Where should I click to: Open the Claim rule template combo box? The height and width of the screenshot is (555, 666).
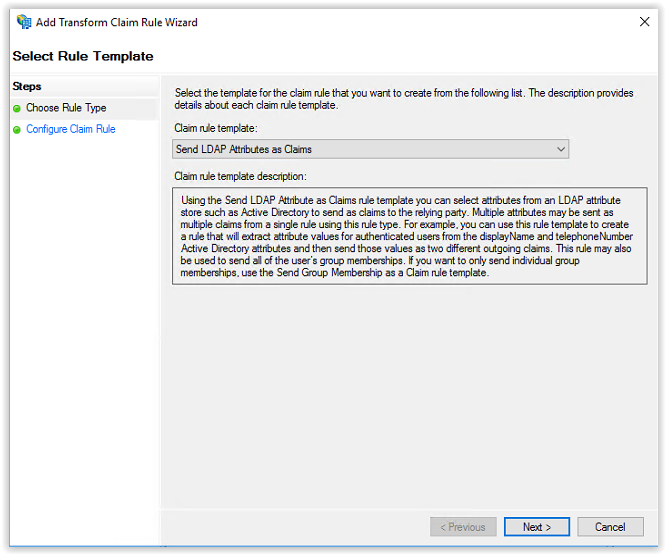370,149
